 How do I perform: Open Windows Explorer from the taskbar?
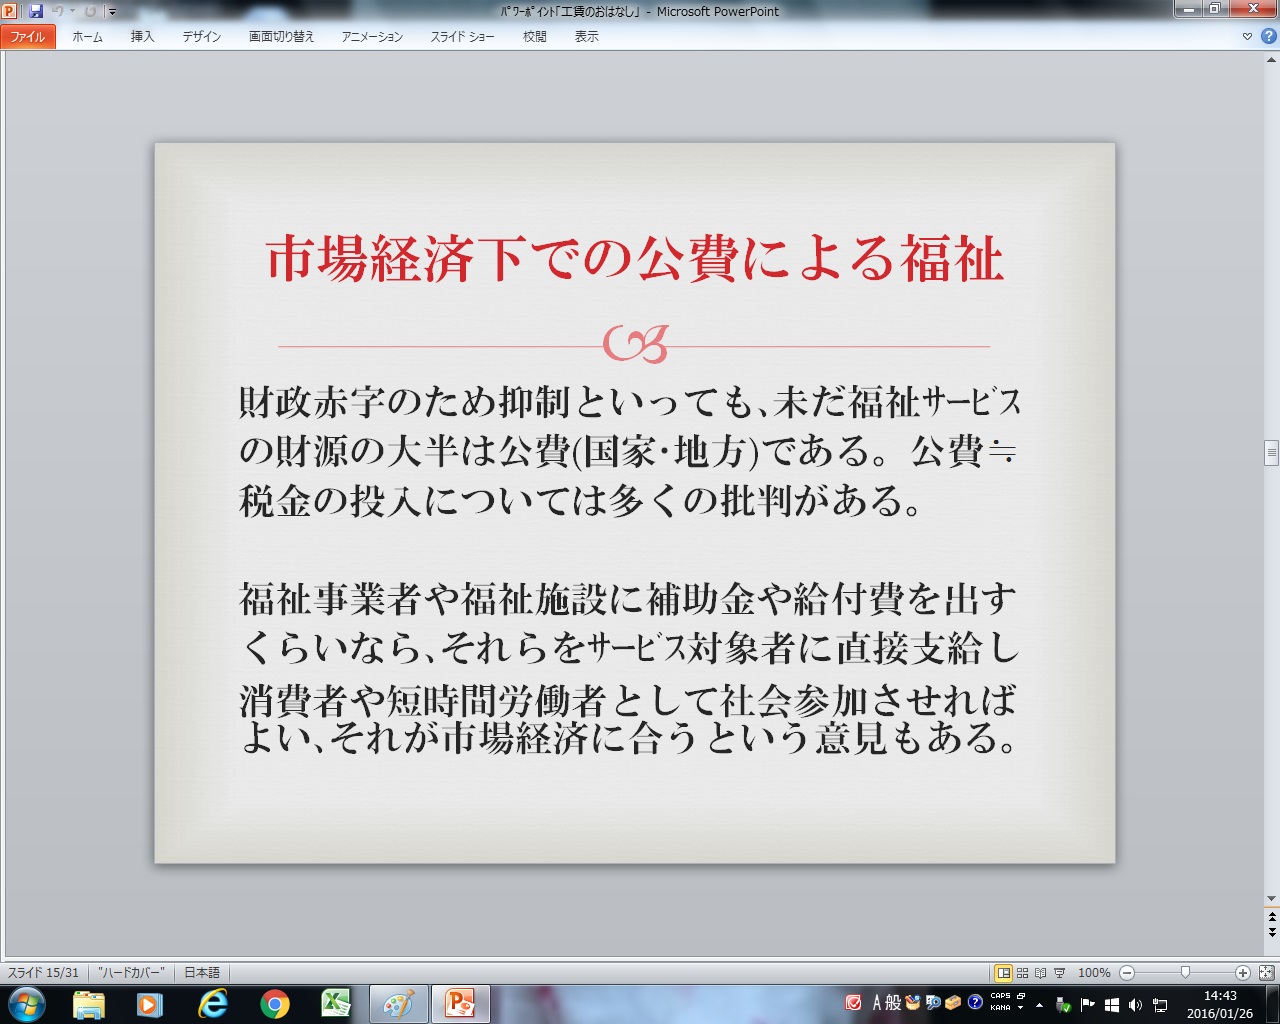(89, 1003)
